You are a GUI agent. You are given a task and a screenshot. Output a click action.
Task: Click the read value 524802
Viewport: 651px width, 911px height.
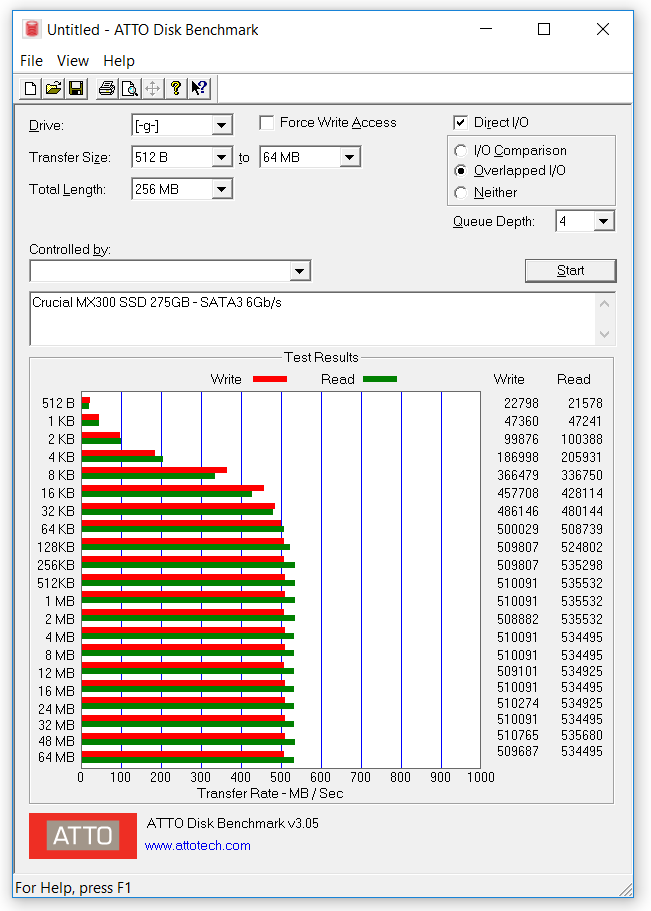click(x=582, y=547)
